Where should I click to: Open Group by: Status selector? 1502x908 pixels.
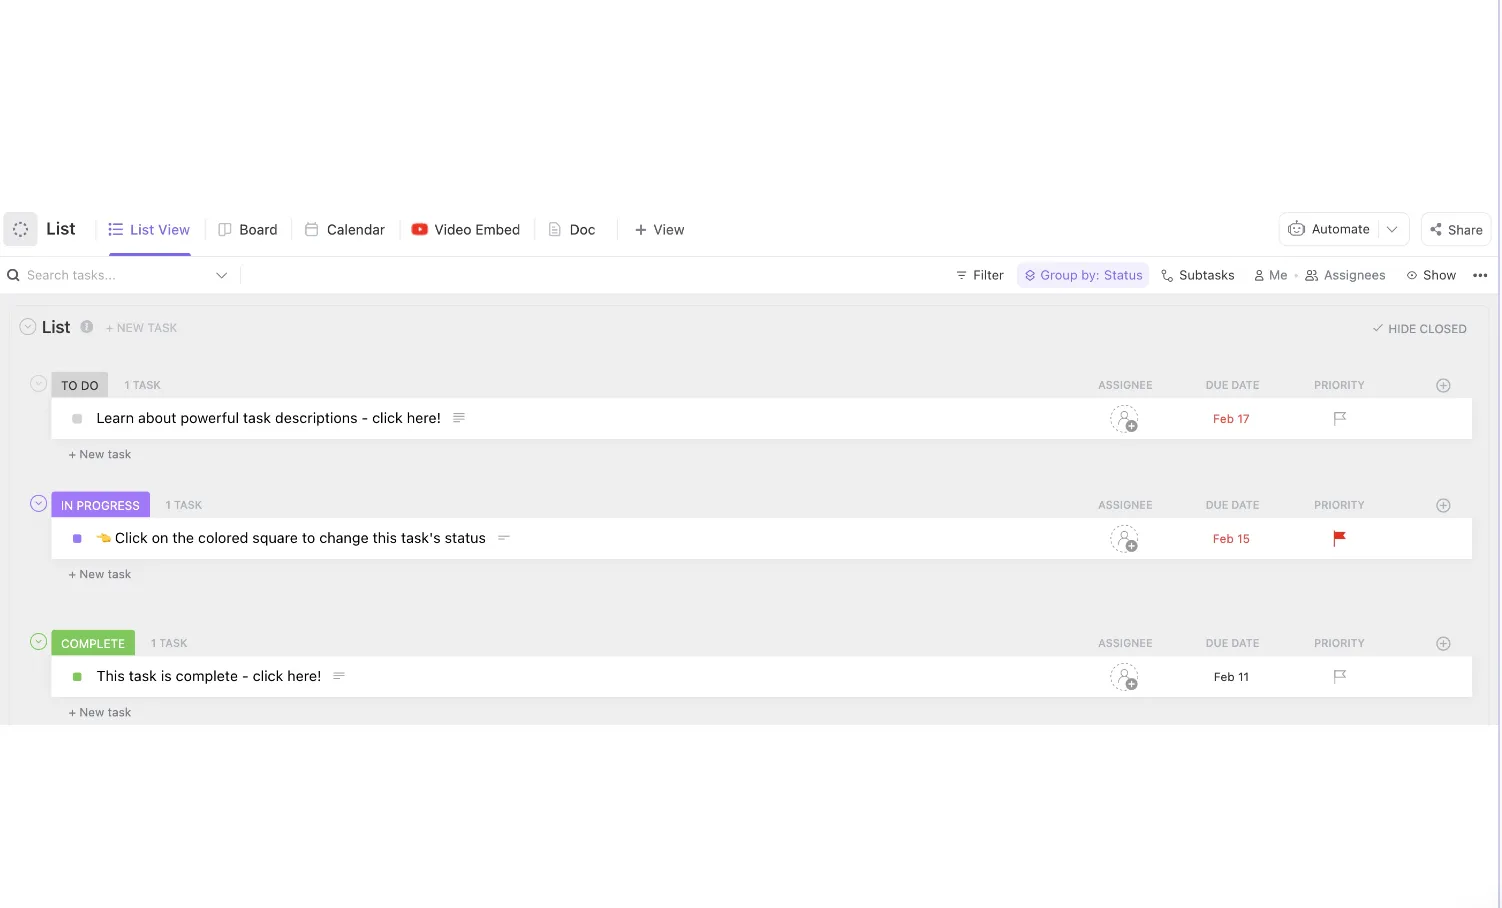(1083, 275)
